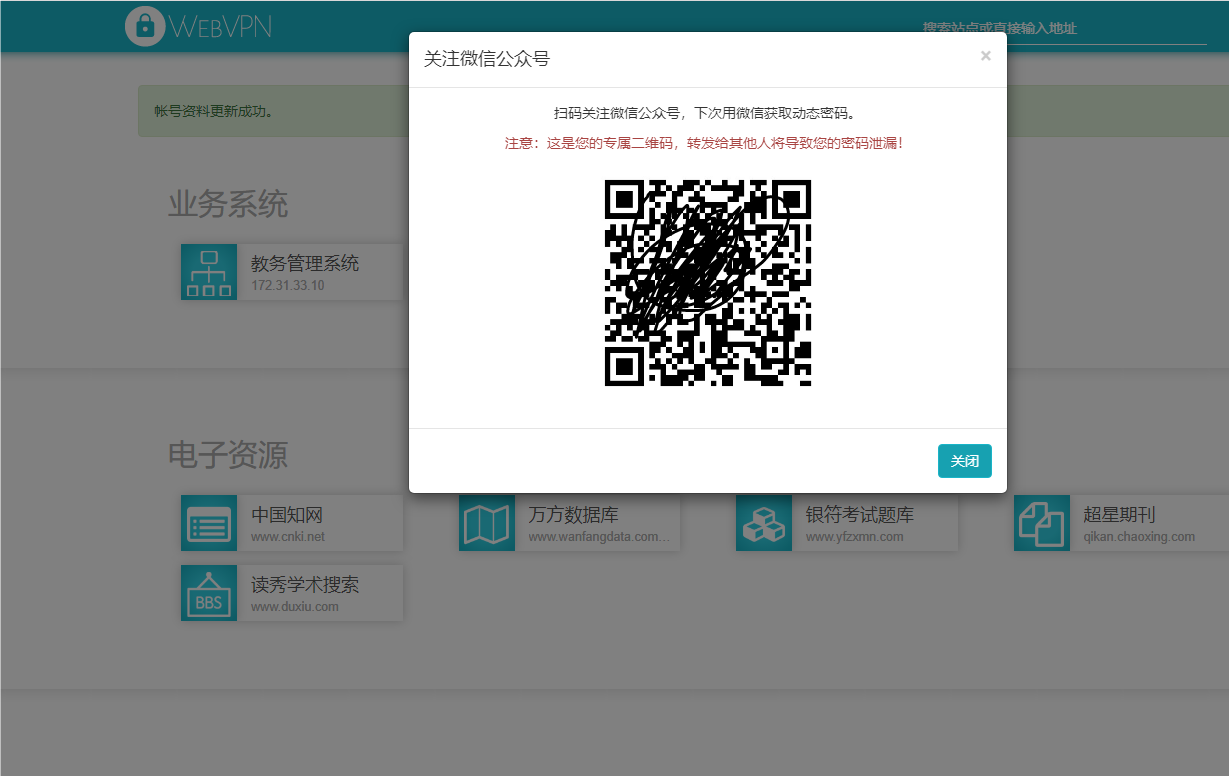Viewport: 1229px width, 776px height.
Task: Select the 银符考试题库 cubes icon
Action: pos(764,523)
